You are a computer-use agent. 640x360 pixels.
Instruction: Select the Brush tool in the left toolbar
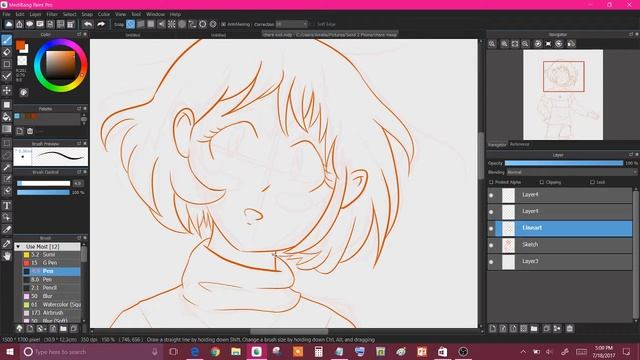click(x=7, y=40)
